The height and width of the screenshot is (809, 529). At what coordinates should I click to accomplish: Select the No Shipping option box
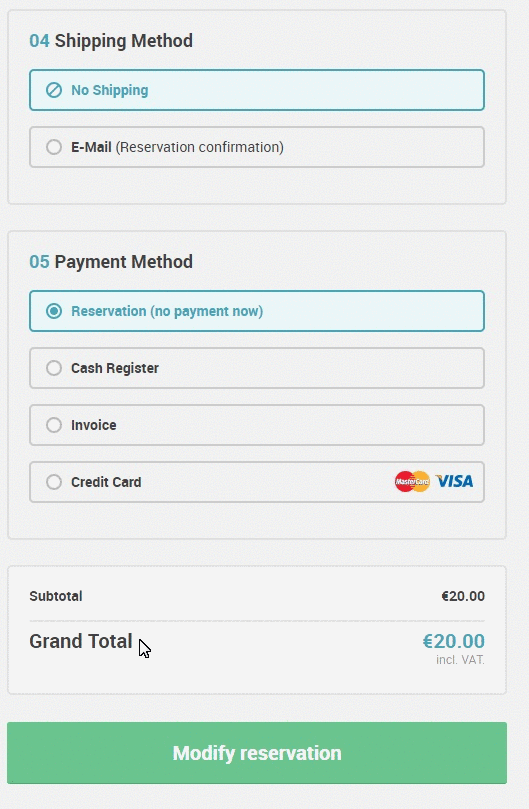click(x=257, y=90)
